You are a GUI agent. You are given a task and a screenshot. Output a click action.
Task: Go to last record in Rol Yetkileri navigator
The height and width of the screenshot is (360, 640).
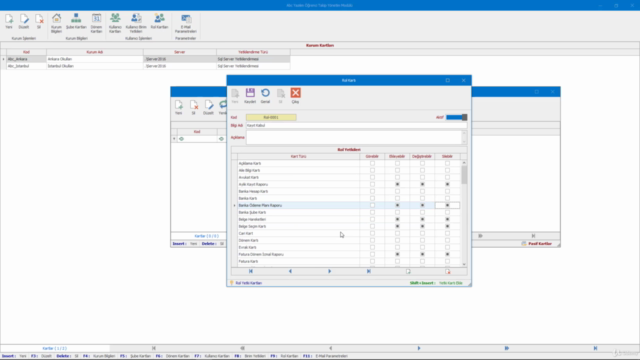click(369, 271)
